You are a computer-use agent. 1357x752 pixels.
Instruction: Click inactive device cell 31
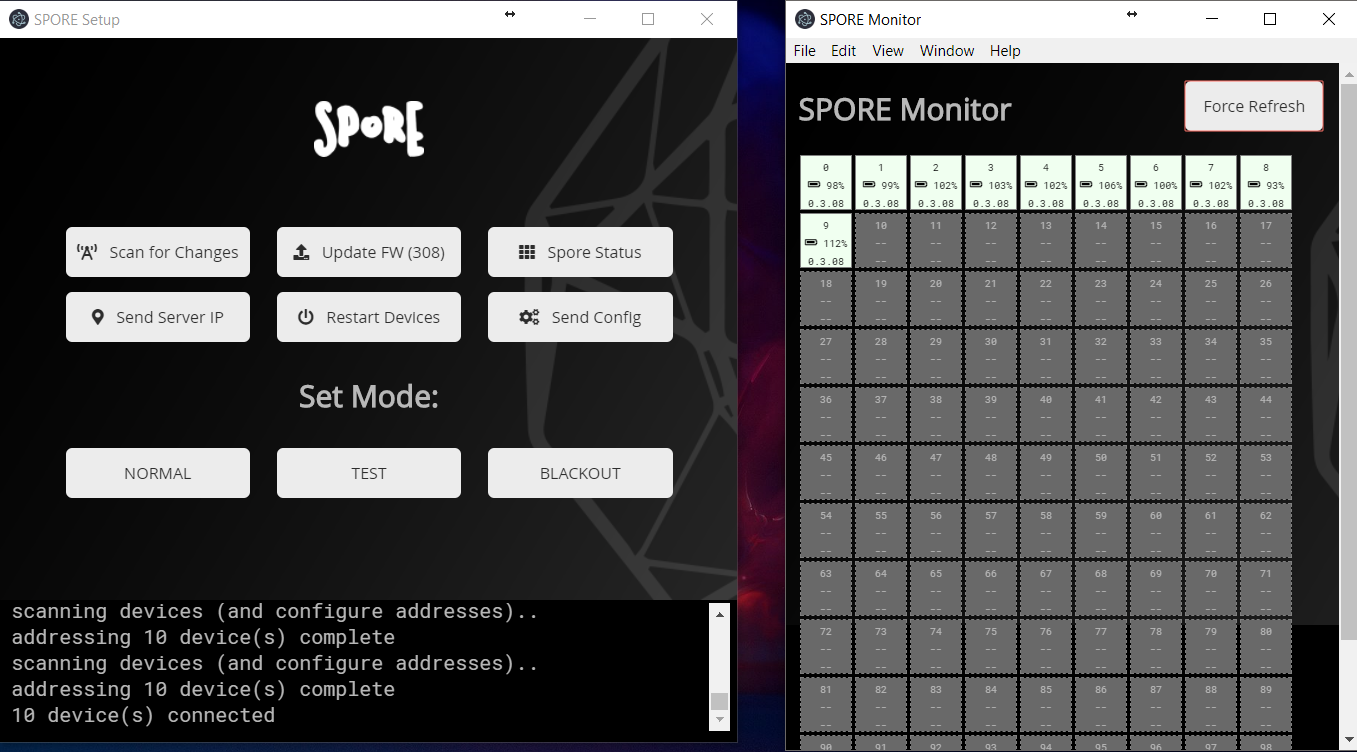click(1046, 357)
